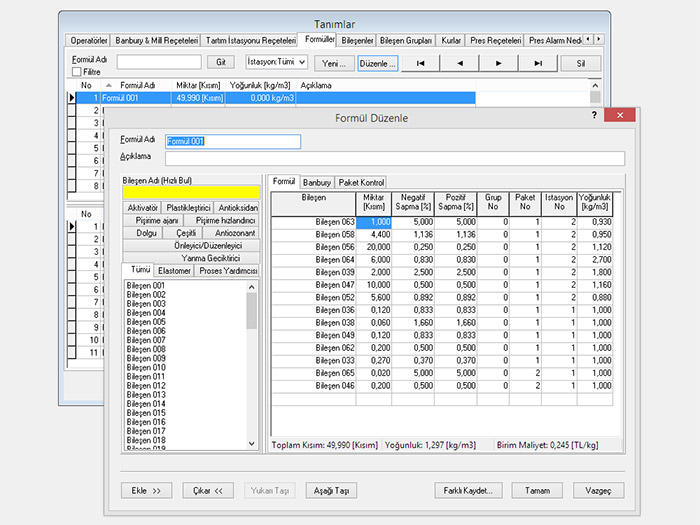Image resolution: width=700 pixels, height=525 pixels.
Task: Click the Açıklama text field
Action: tap(394, 158)
